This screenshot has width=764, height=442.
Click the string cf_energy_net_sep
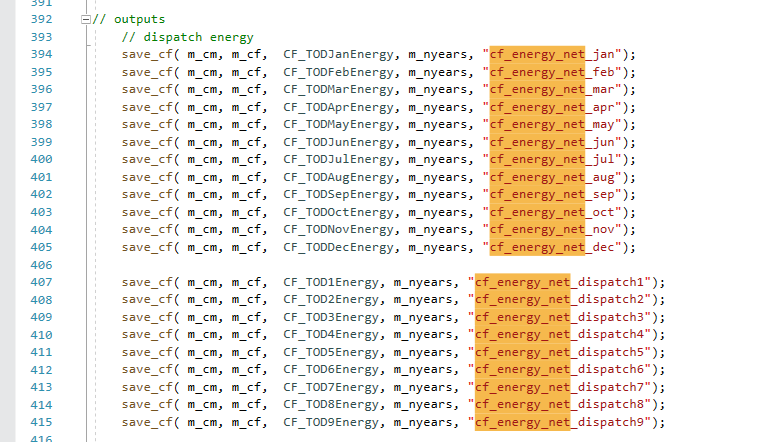552,194
